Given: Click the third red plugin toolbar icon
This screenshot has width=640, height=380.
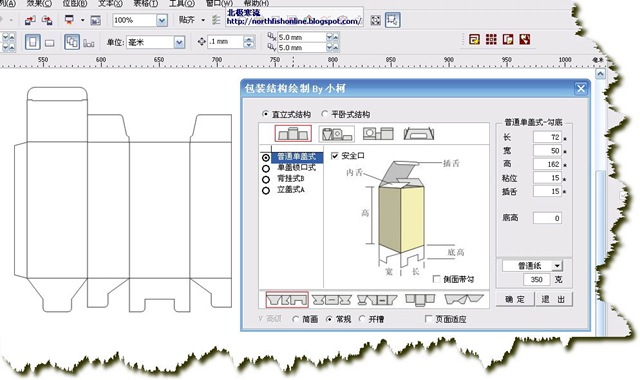Looking at the screenshot, I should point(508,40).
